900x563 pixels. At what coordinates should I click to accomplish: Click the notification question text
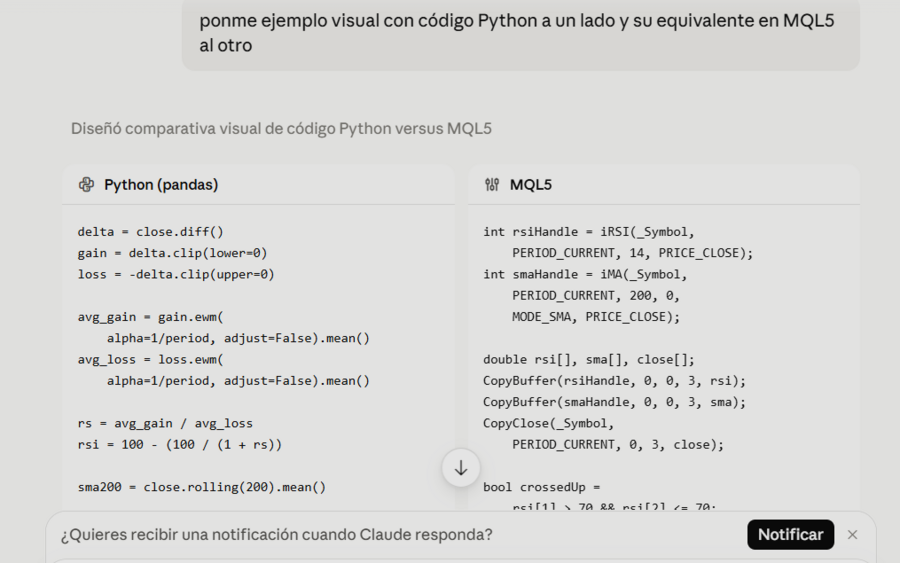[x=277, y=535]
